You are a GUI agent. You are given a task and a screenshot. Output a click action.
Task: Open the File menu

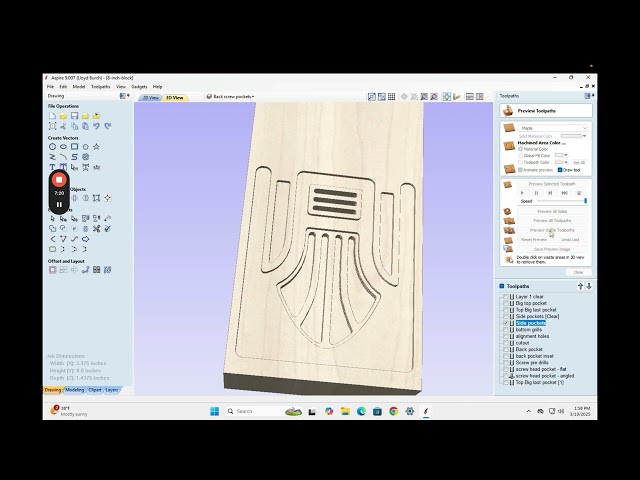point(50,87)
